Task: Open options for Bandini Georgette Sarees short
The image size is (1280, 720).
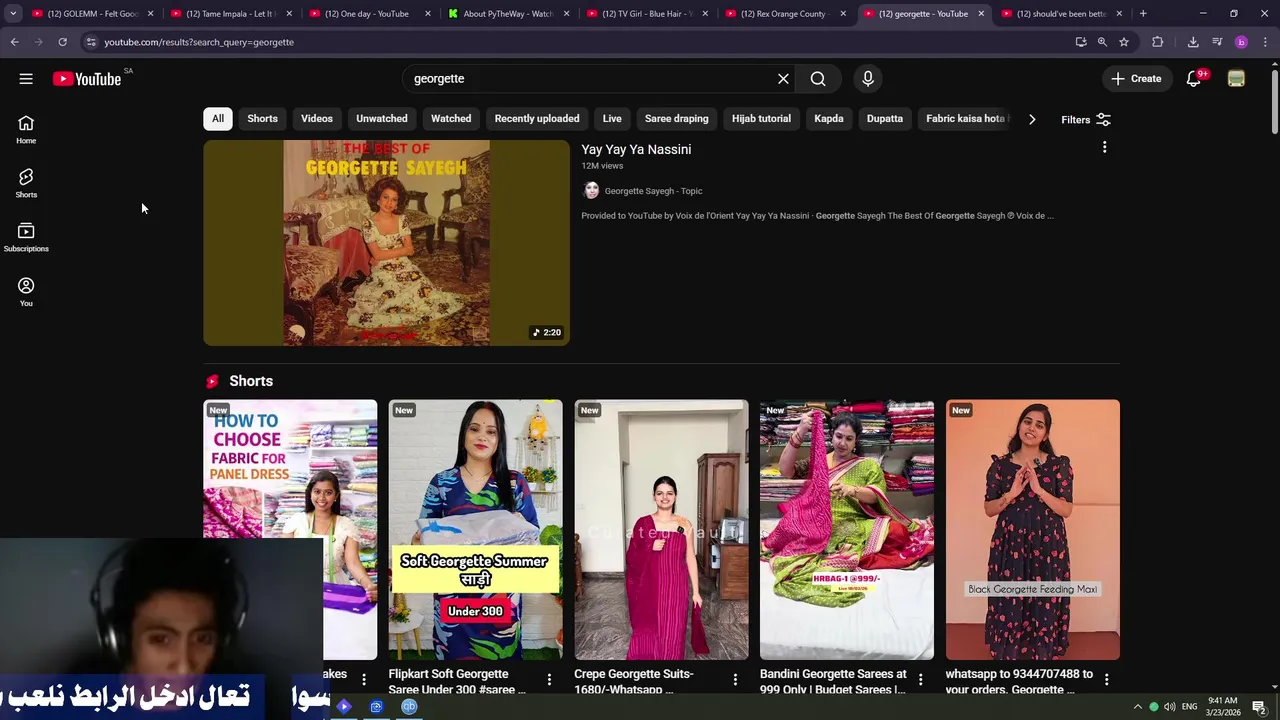Action: [921, 680]
